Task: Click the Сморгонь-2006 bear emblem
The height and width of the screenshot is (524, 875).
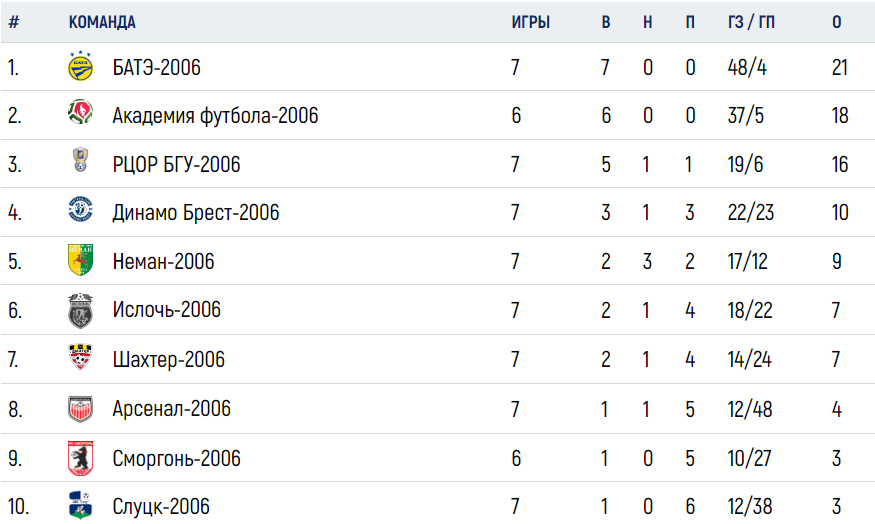Action: (80, 458)
